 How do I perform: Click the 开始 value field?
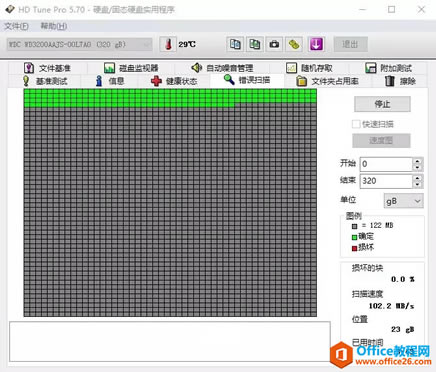click(386, 164)
